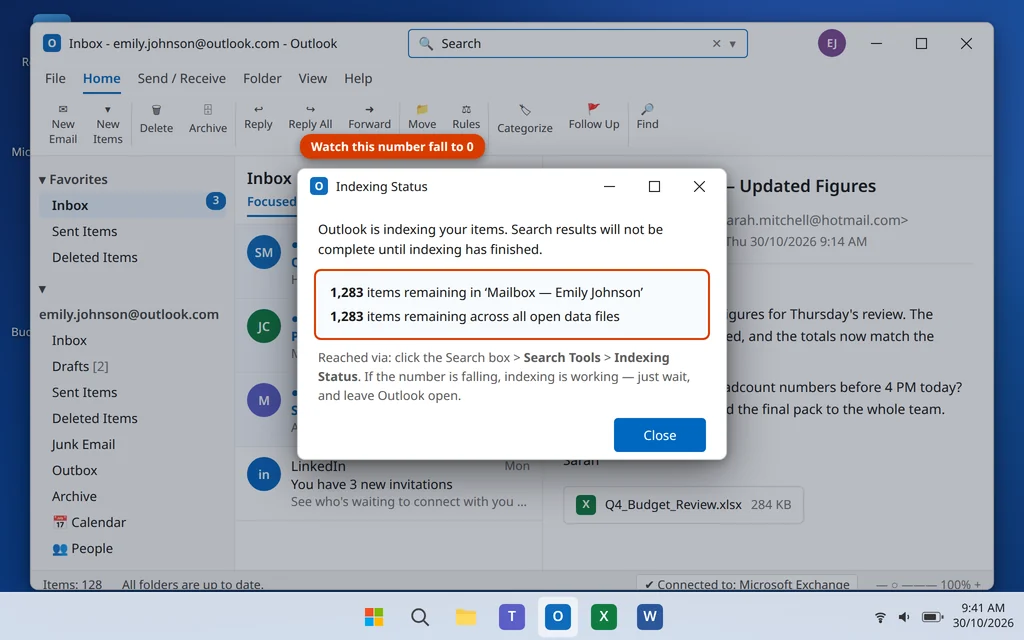Click the zoom out minus button
This screenshot has width=1024, height=640.
point(880,585)
